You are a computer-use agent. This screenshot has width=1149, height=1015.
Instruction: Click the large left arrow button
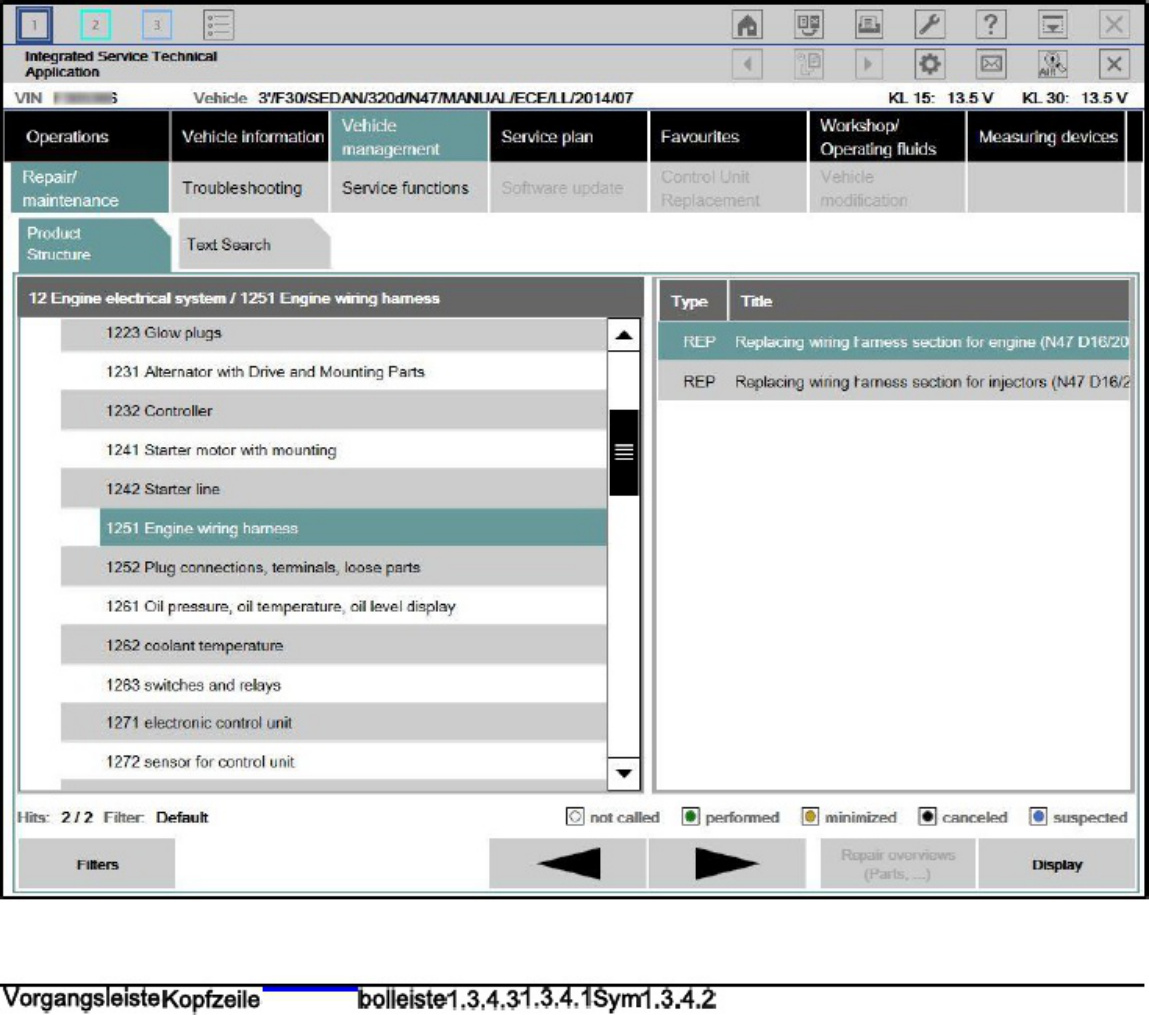pyautogui.click(x=568, y=864)
